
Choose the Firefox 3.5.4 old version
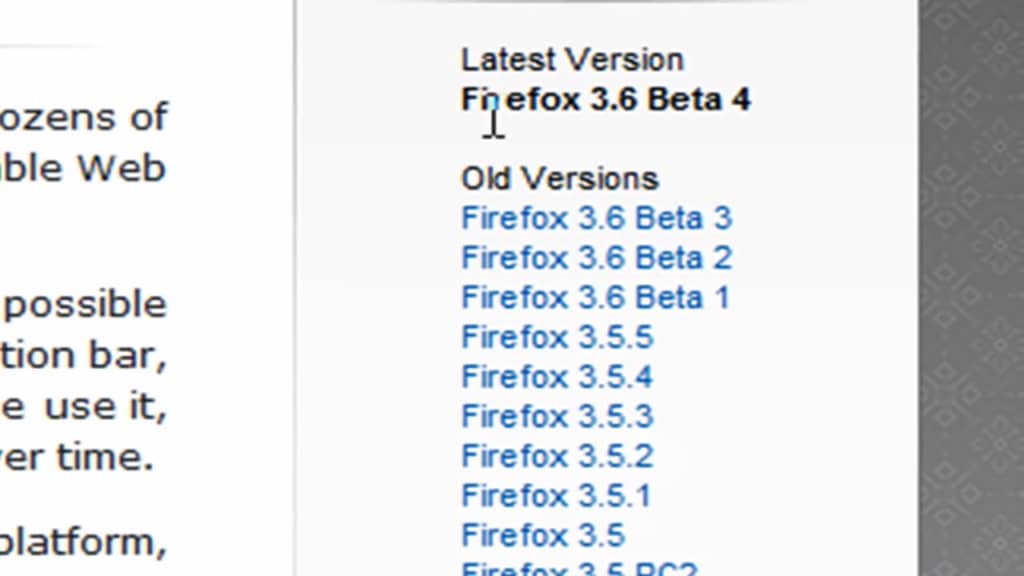(x=557, y=377)
